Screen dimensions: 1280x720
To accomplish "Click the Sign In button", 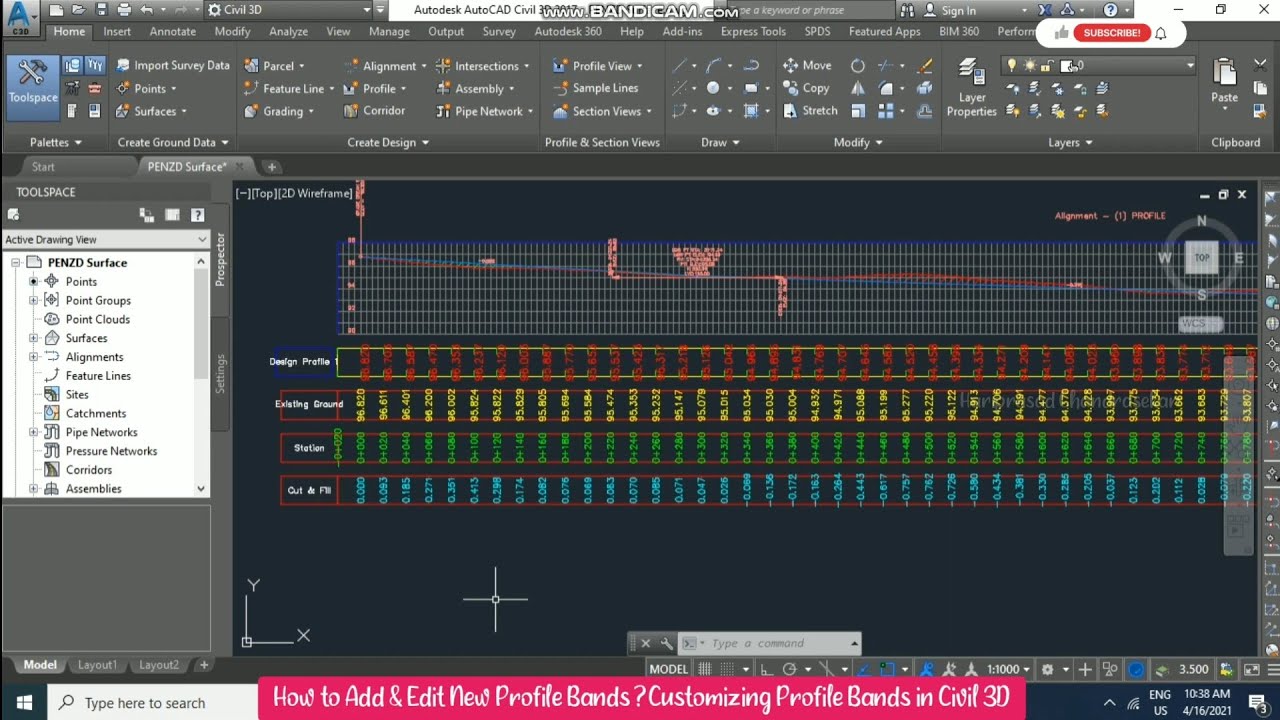I will tap(951, 10).
